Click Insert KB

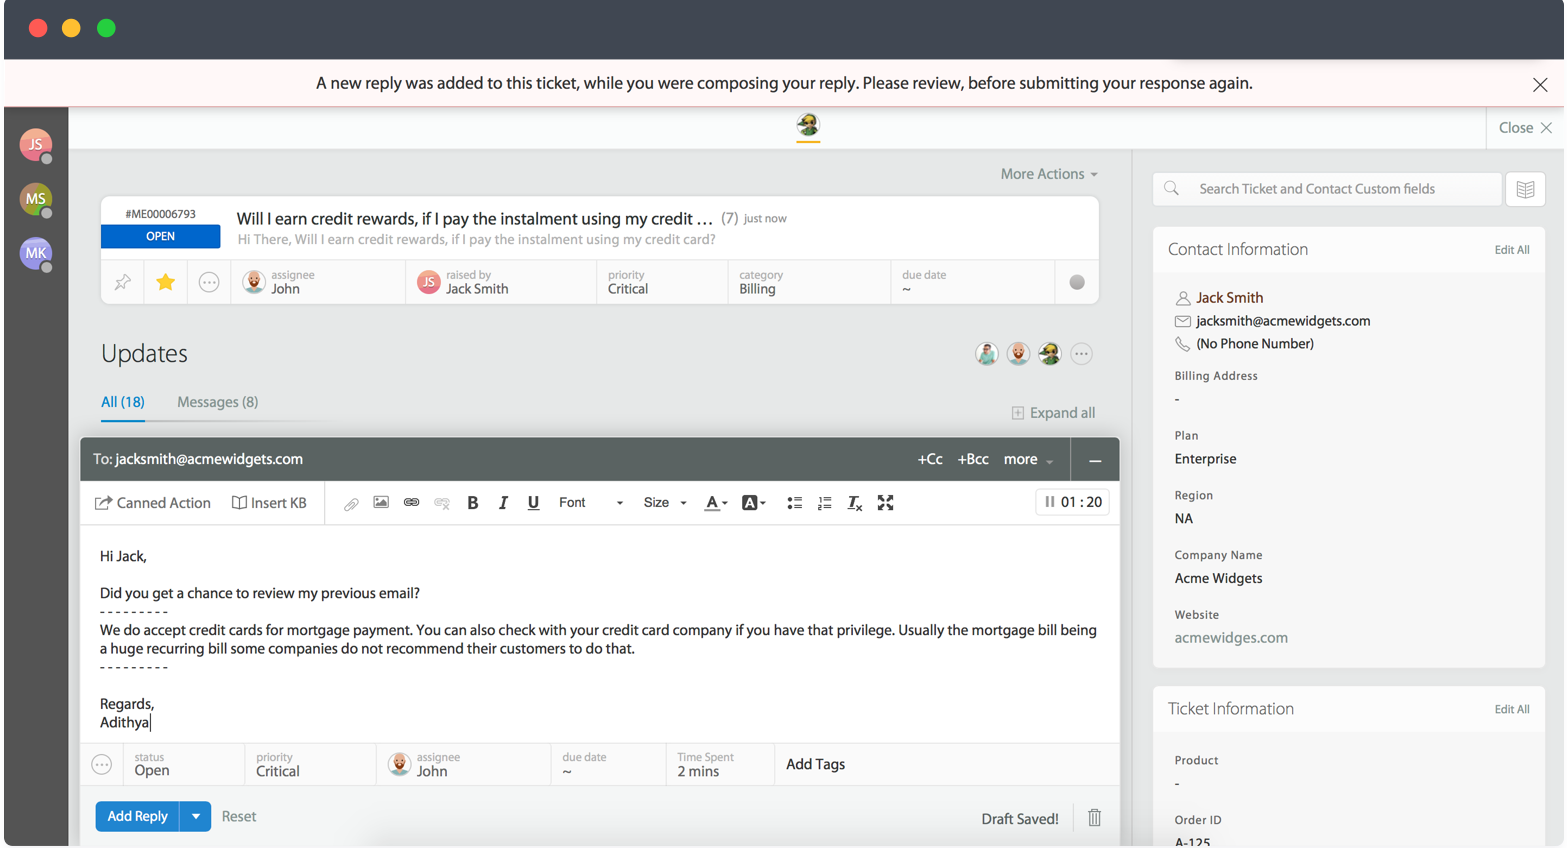tap(269, 503)
